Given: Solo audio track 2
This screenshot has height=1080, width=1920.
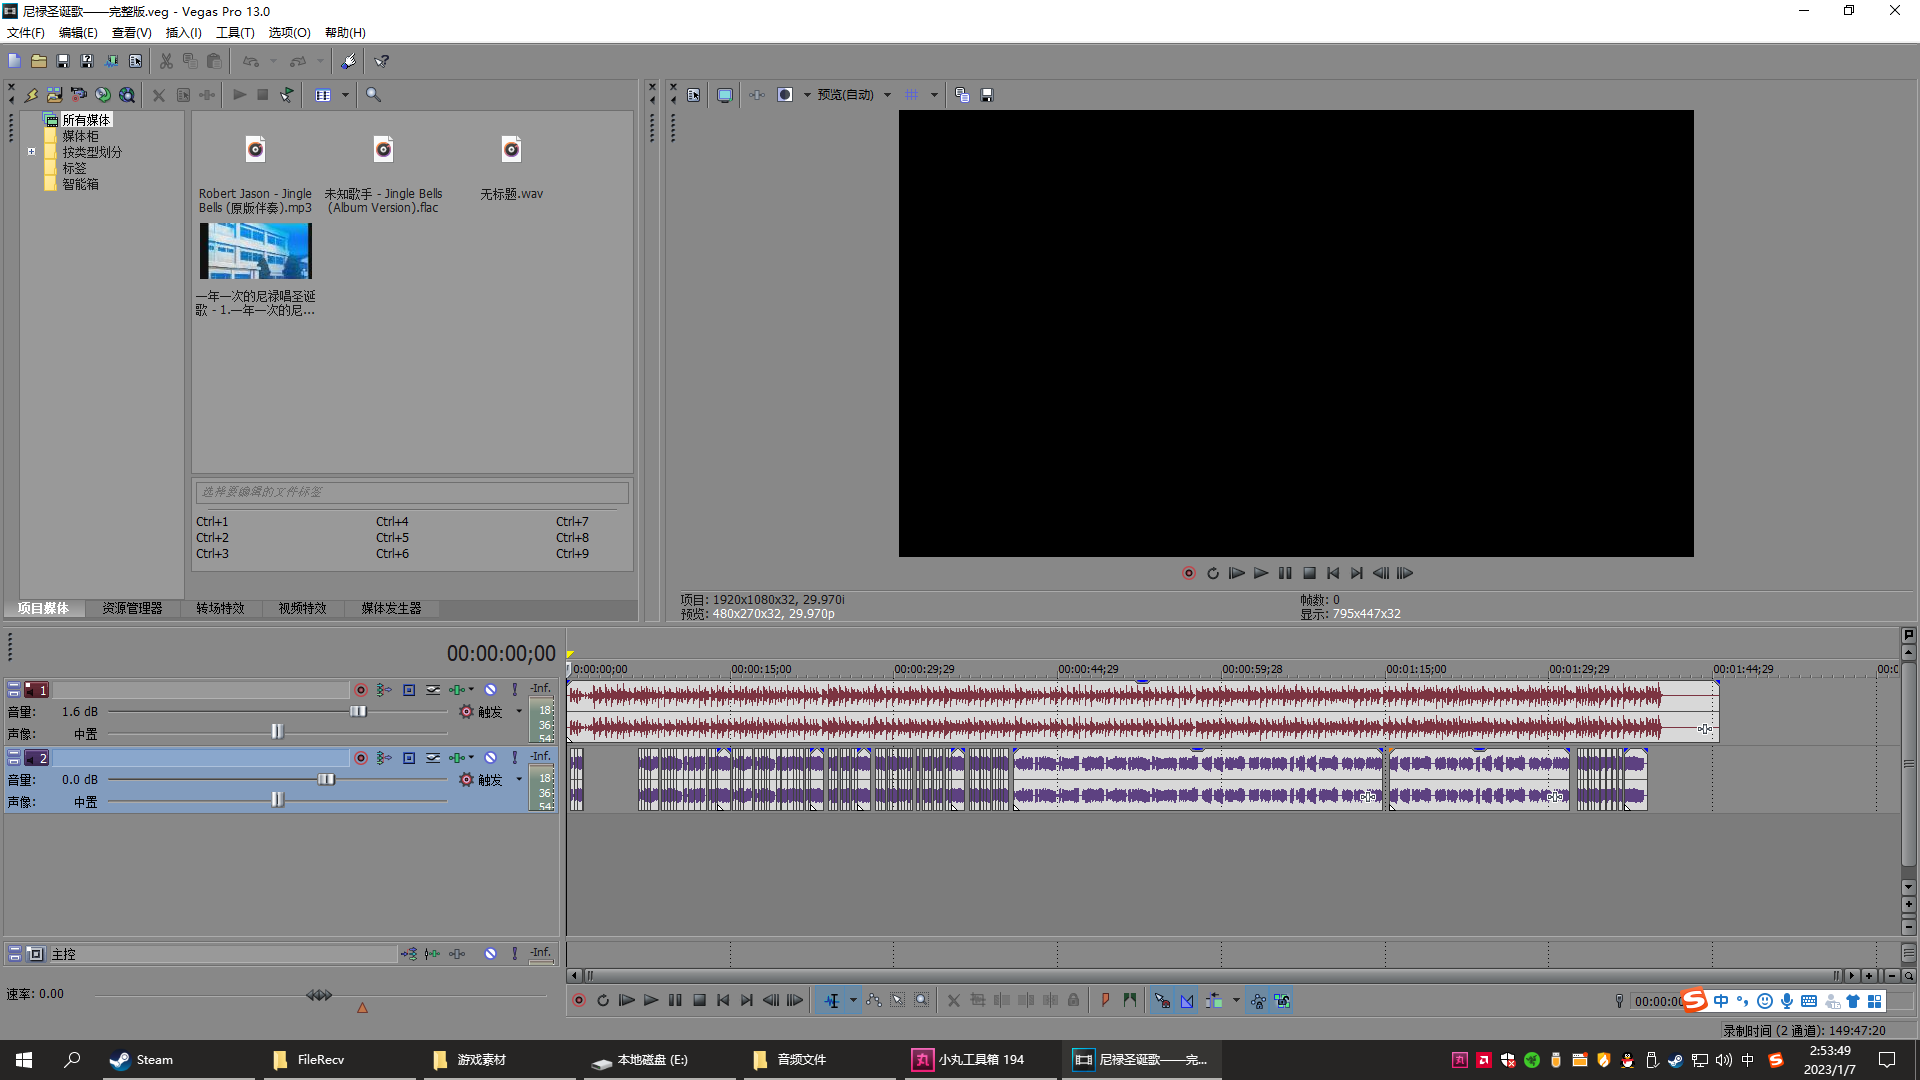Looking at the screenshot, I should coord(515,758).
